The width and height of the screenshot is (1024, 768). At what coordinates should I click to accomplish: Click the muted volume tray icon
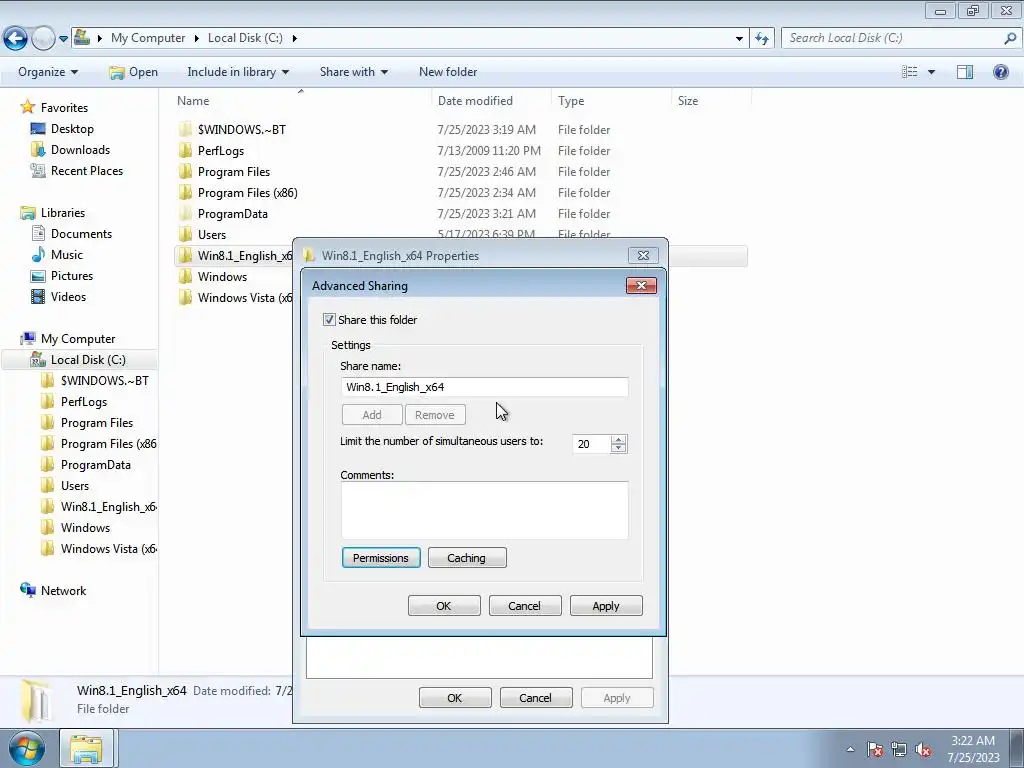click(923, 749)
